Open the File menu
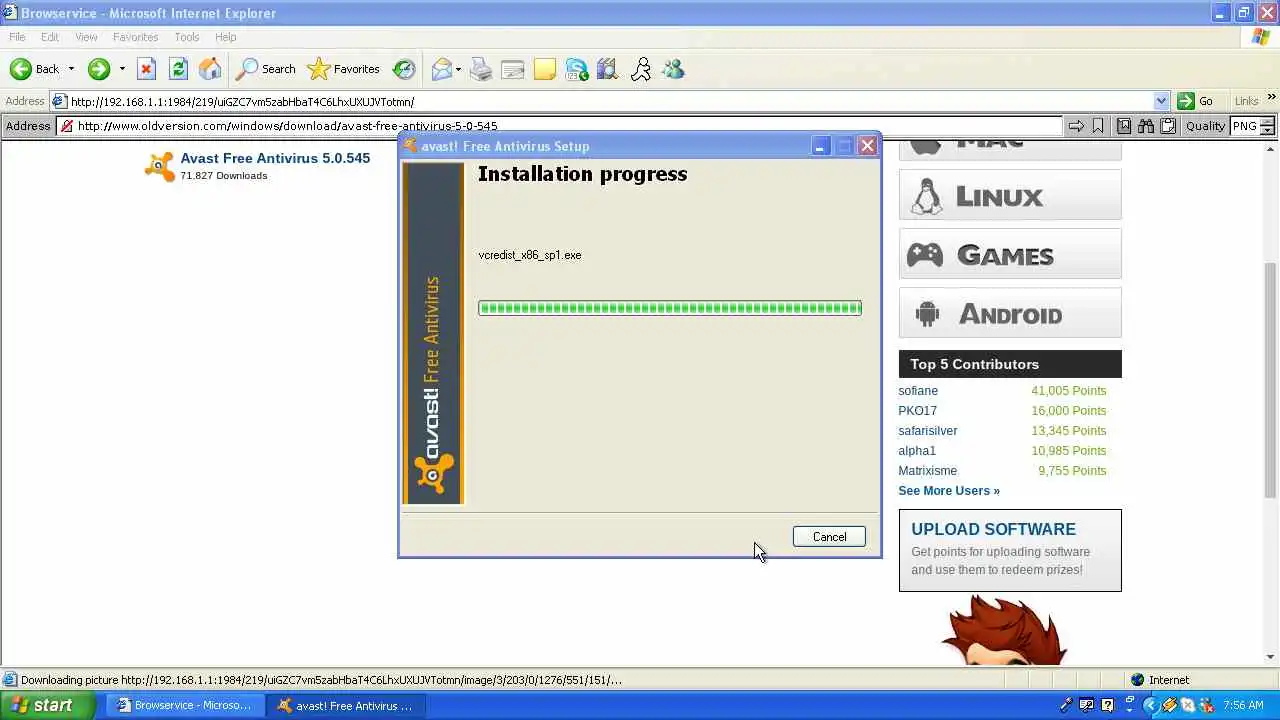 (17, 37)
